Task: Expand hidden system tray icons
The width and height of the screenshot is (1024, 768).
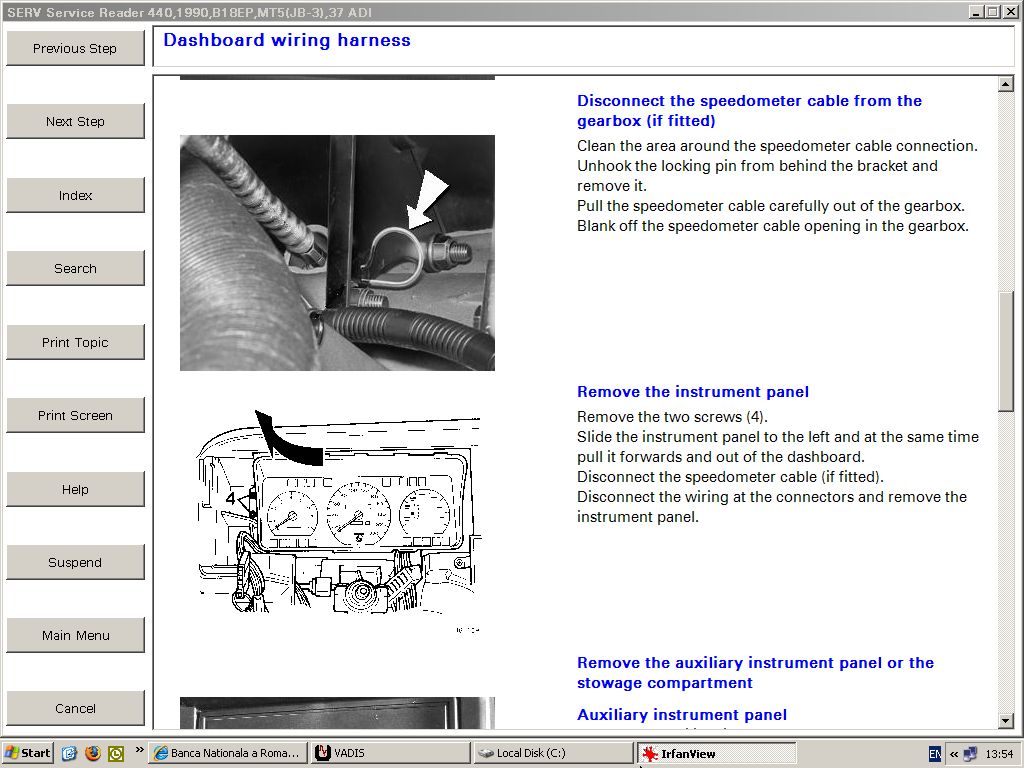Action: point(953,754)
